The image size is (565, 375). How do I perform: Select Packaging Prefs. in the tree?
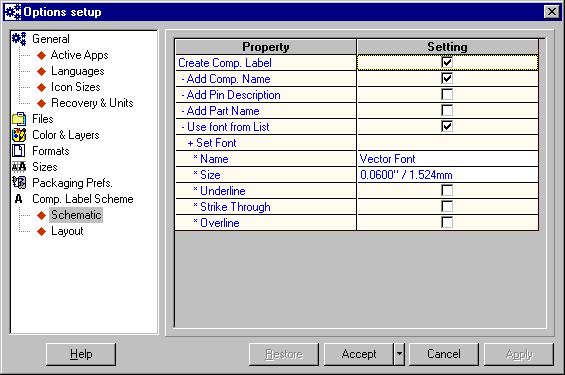click(x=72, y=183)
